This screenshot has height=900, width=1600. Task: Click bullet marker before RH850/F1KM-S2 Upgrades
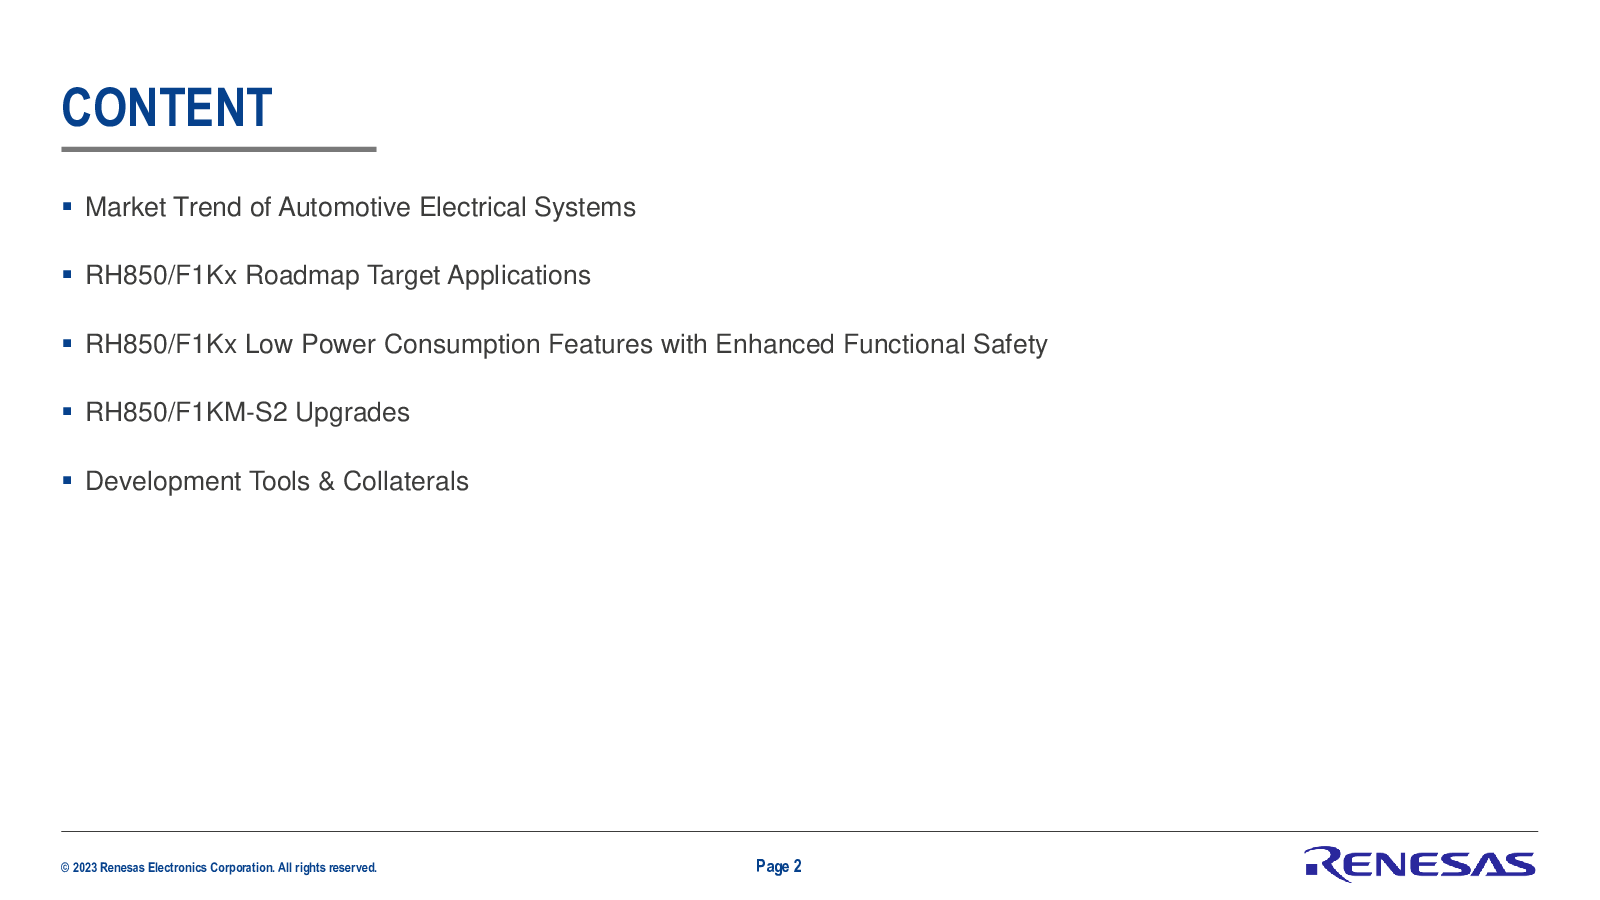pyautogui.click(x=67, y=412)
